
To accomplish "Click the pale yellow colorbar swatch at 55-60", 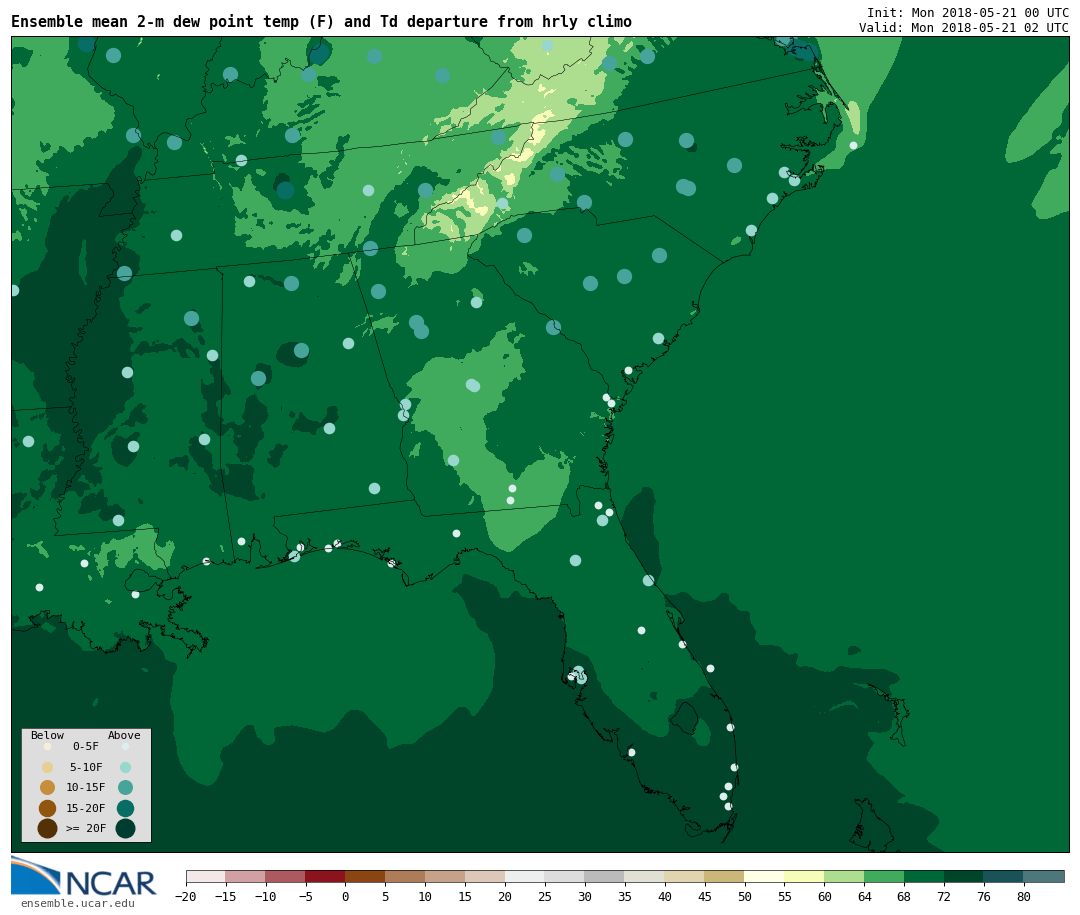I will pos(804,876).
